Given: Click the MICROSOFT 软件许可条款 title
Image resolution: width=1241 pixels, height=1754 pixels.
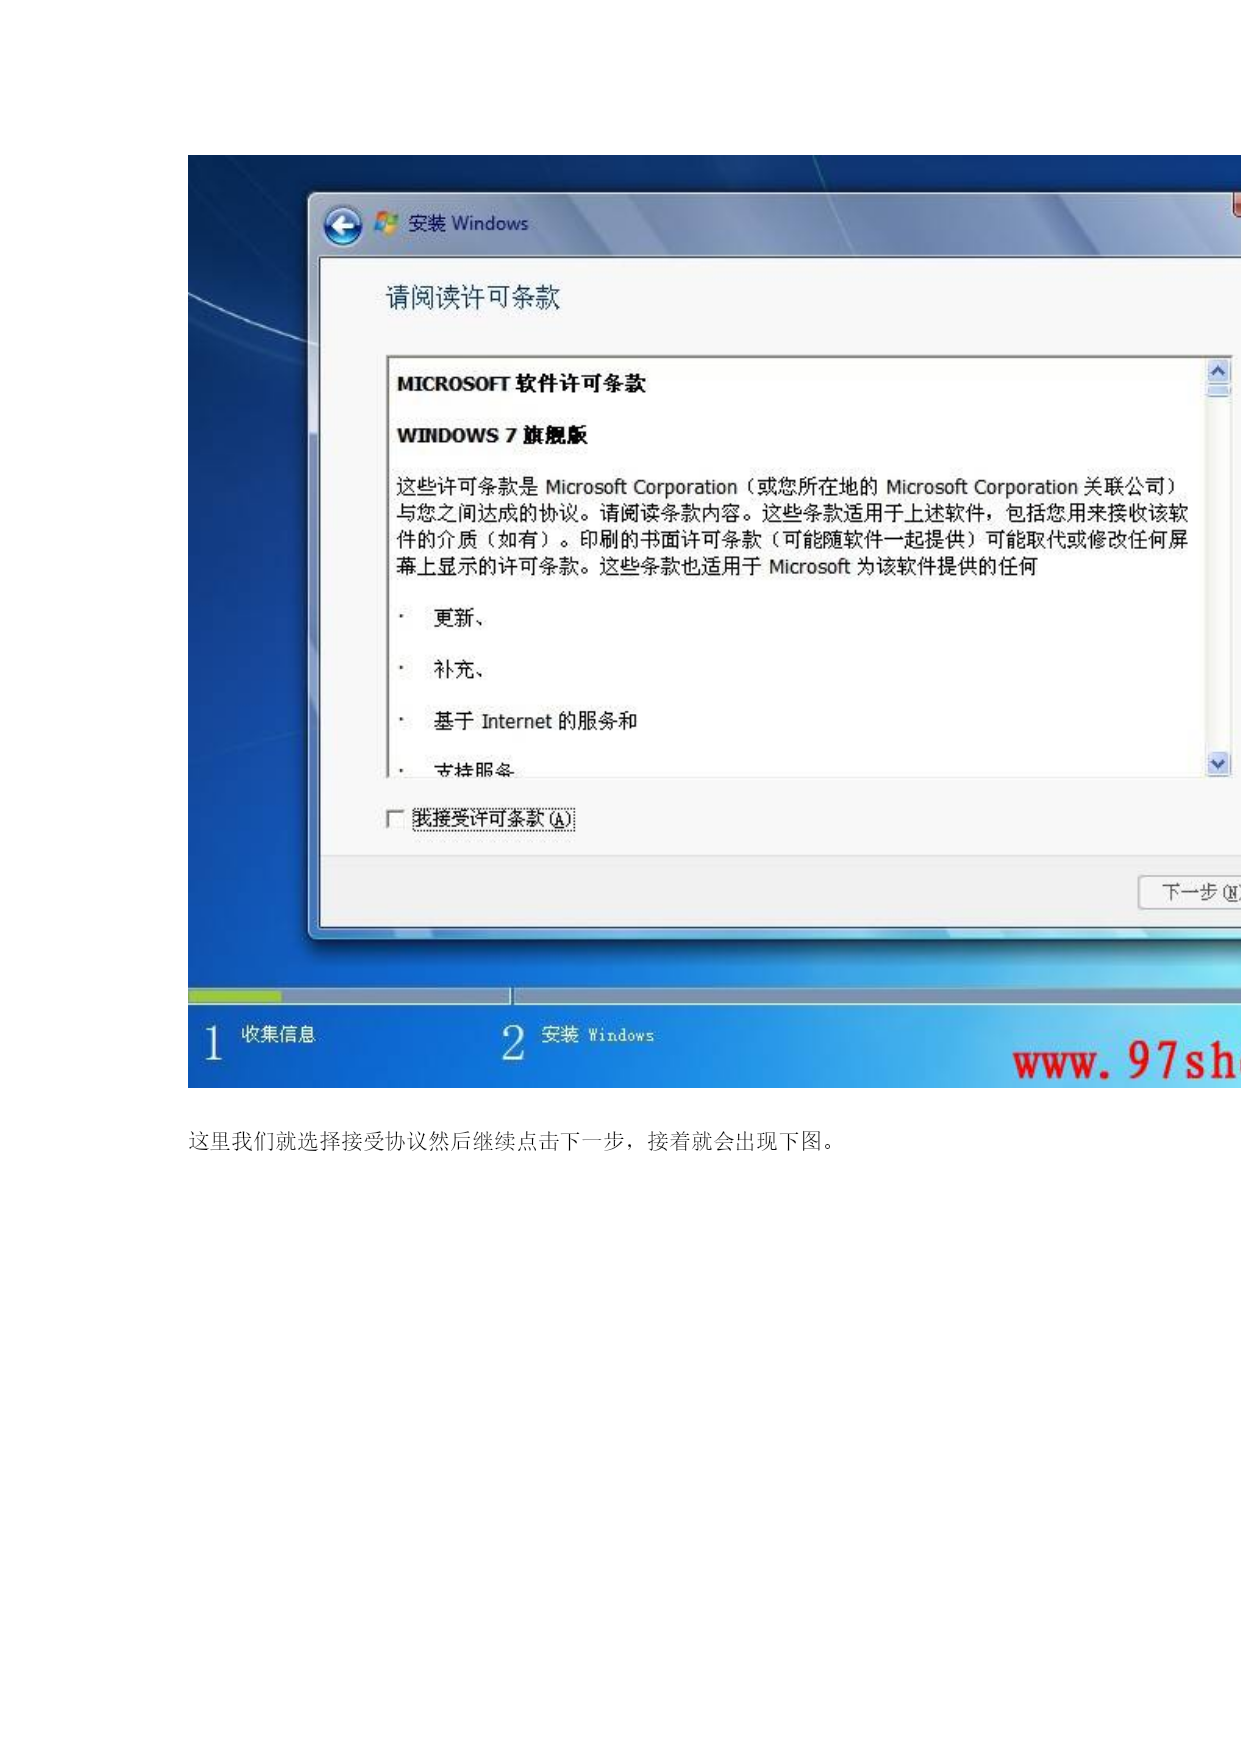Looking at the screenshot, I should tap(521, 384).
